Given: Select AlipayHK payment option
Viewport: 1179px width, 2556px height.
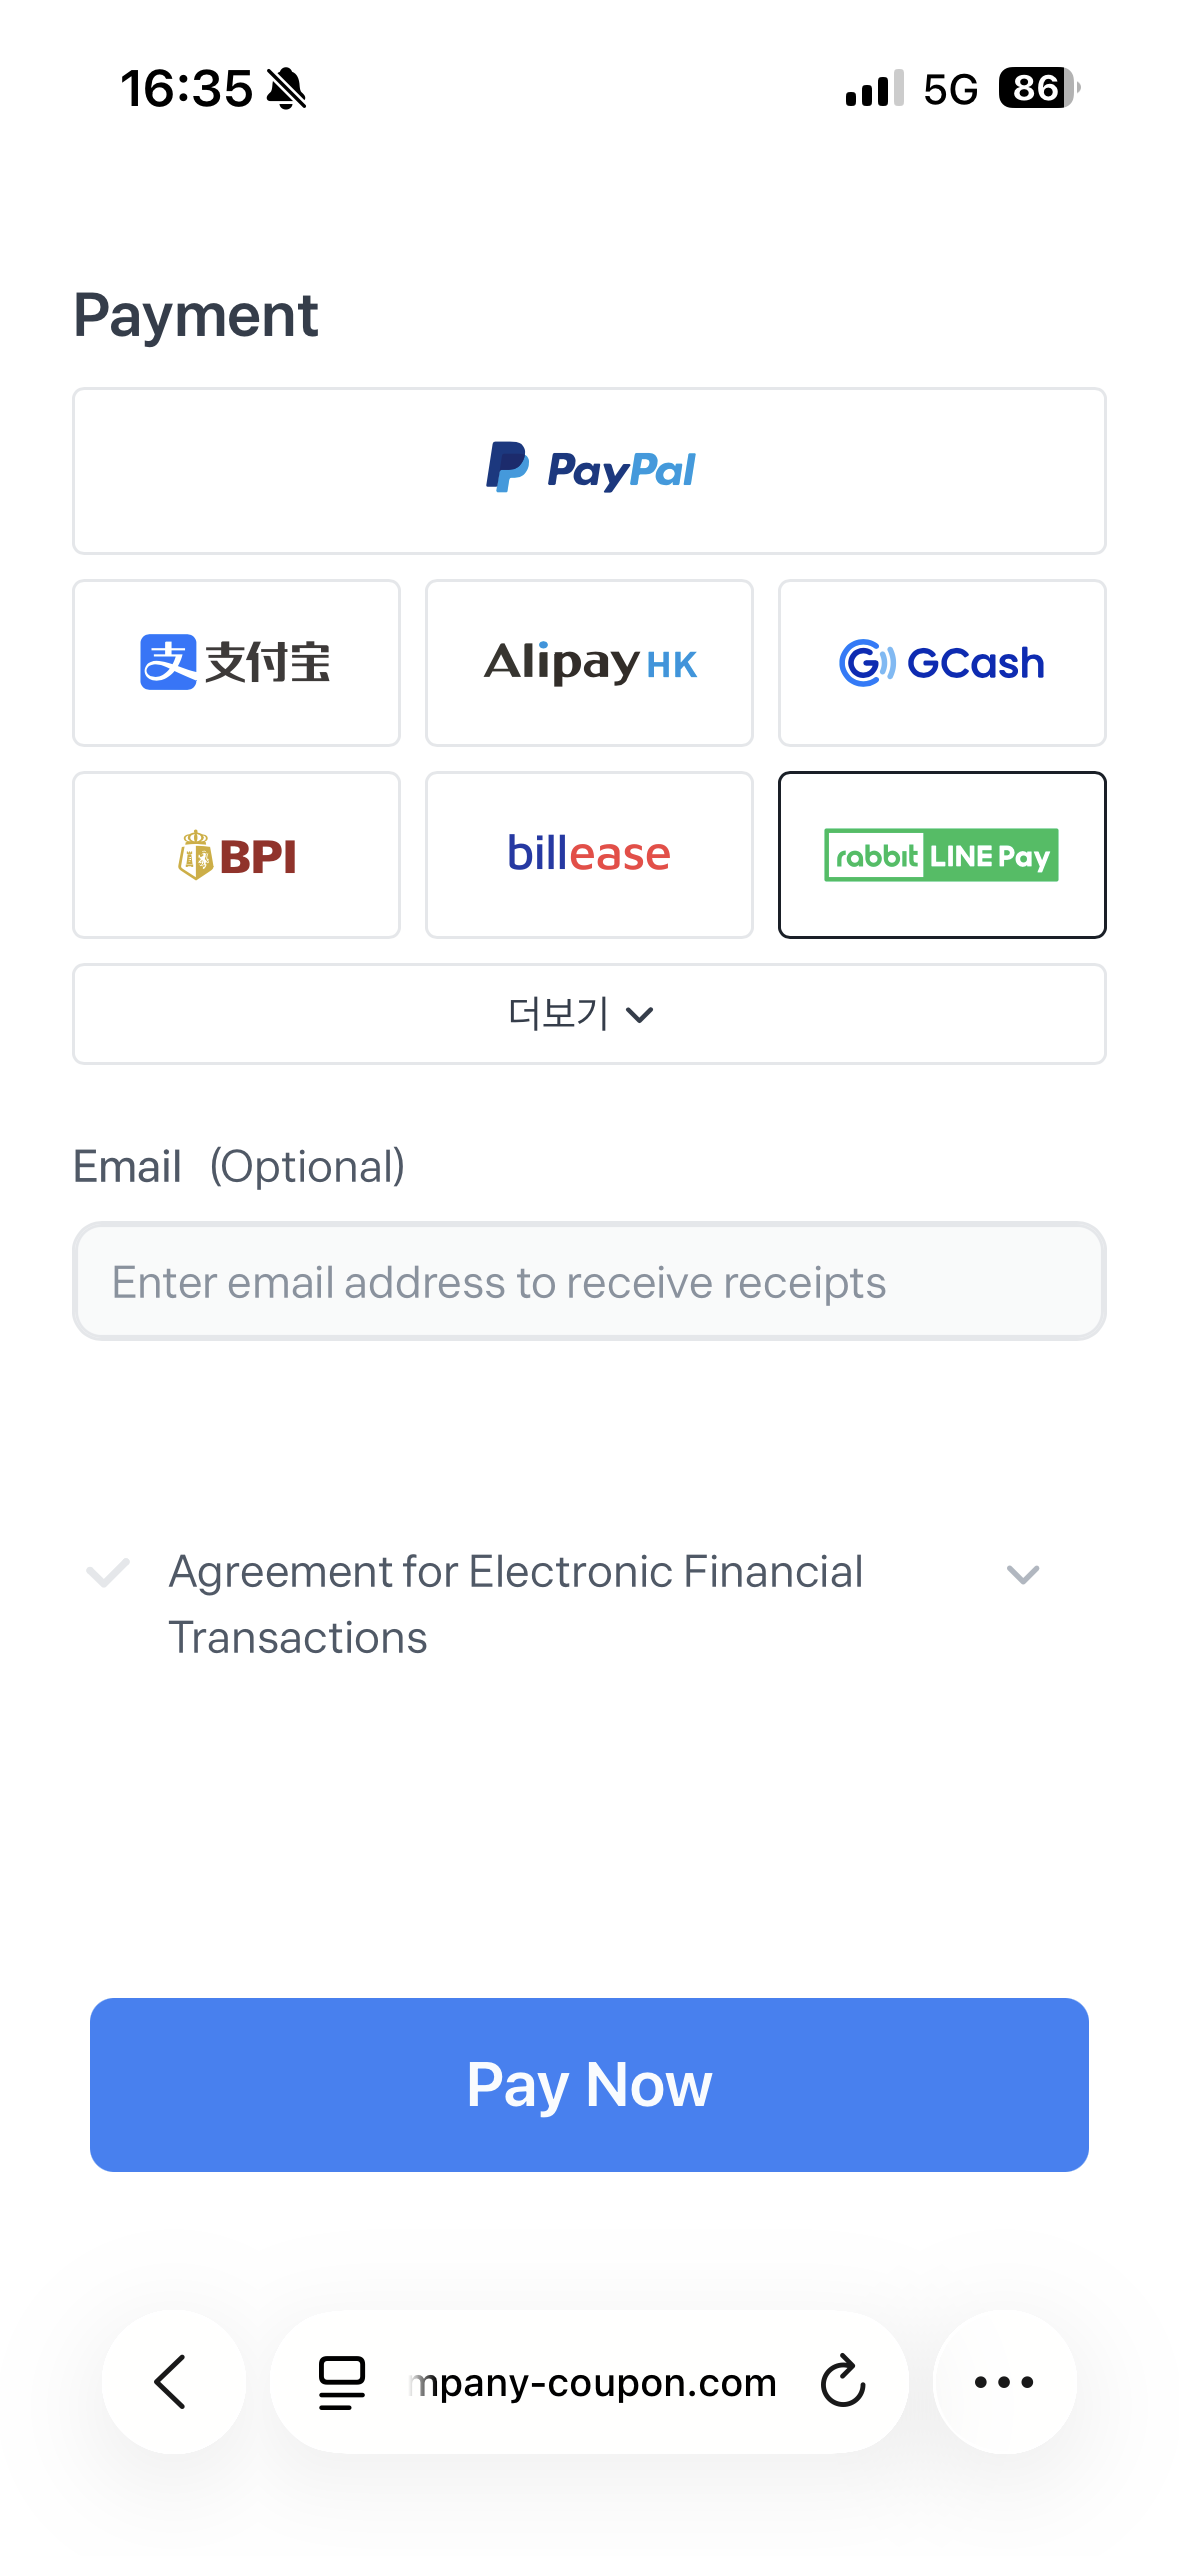Looking at the screenshot, I should click(x=589, y=663).
